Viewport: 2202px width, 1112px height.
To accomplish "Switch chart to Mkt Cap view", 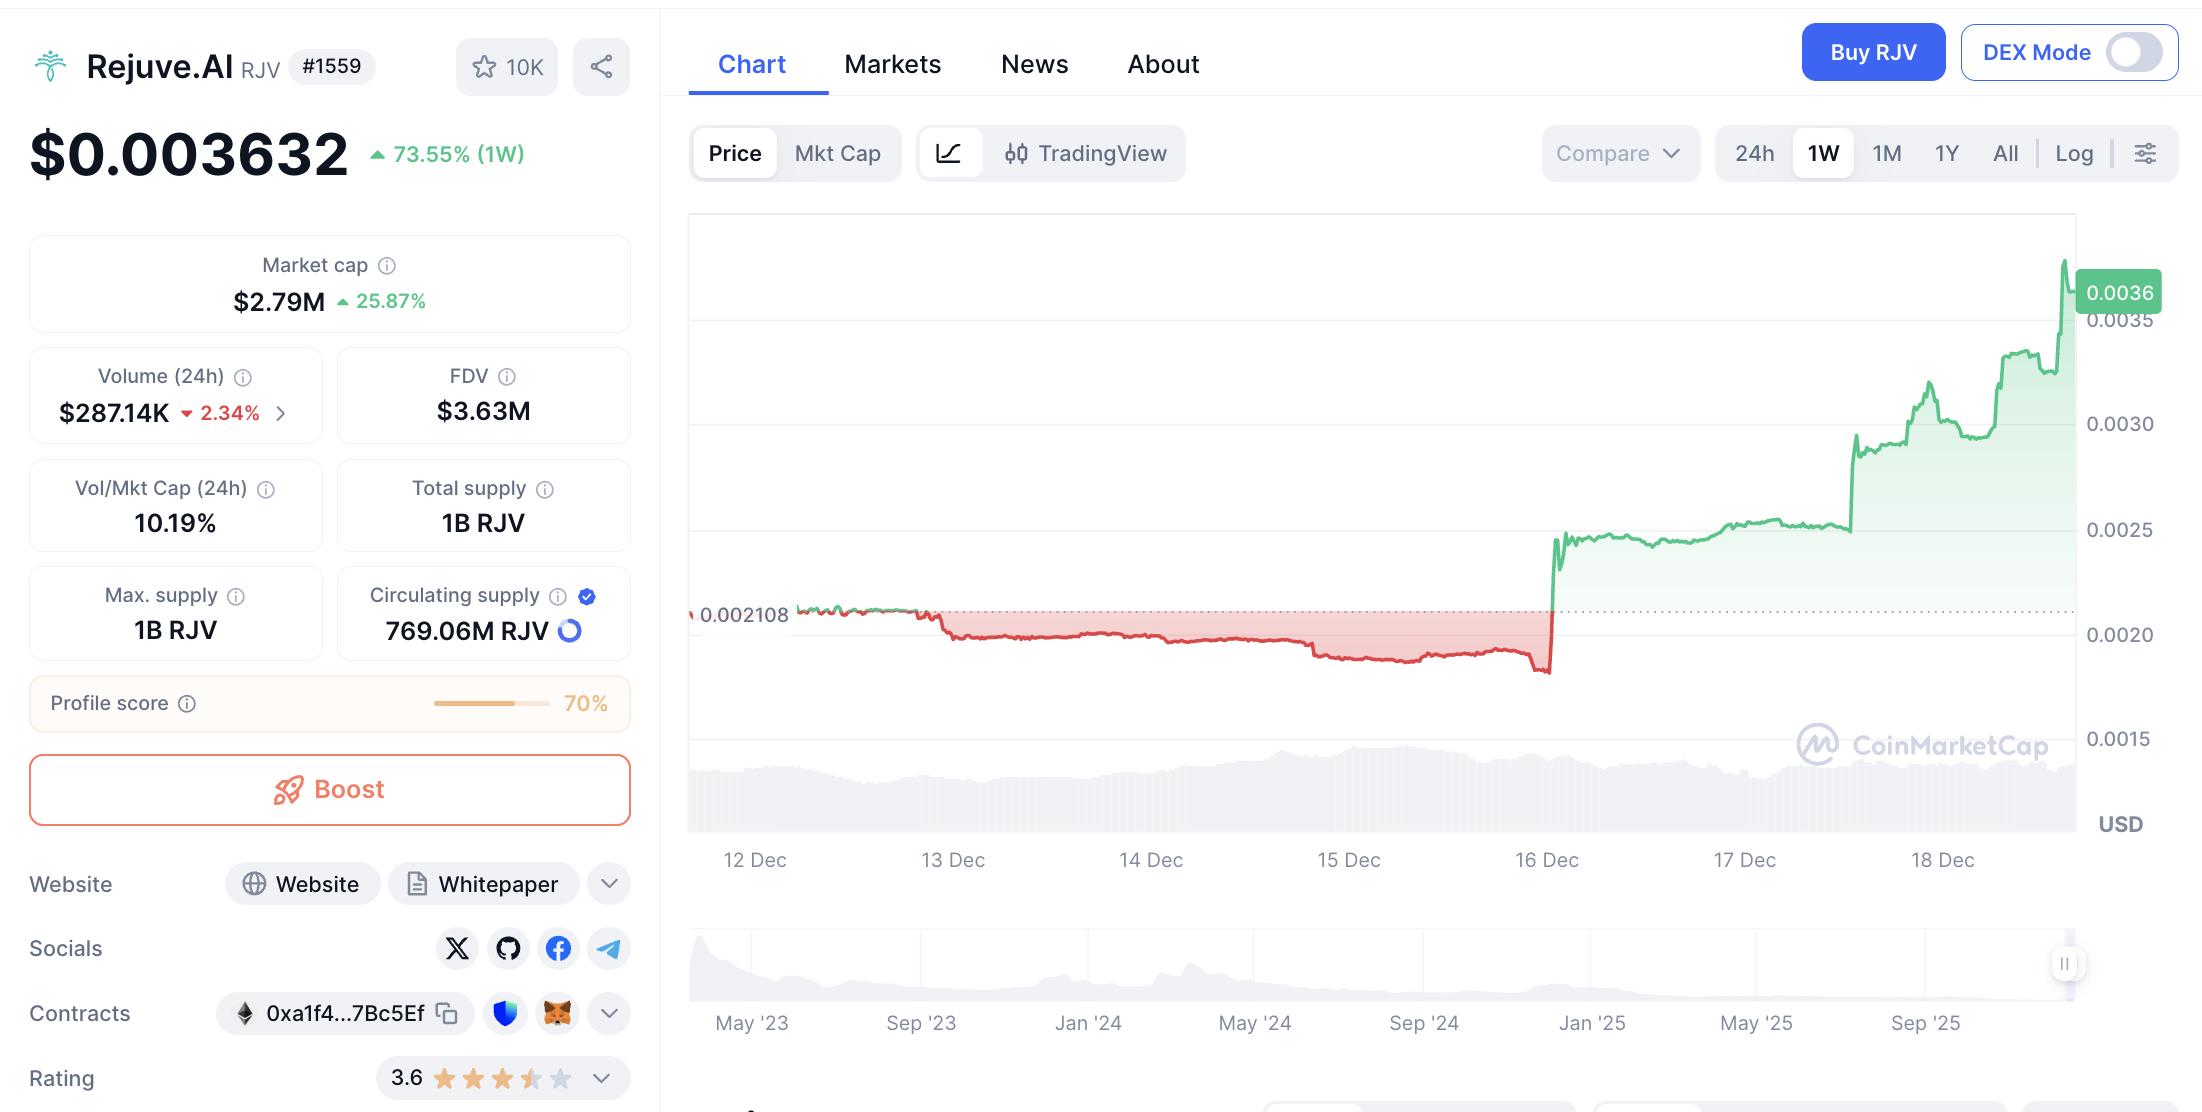I will pos(837,153).
